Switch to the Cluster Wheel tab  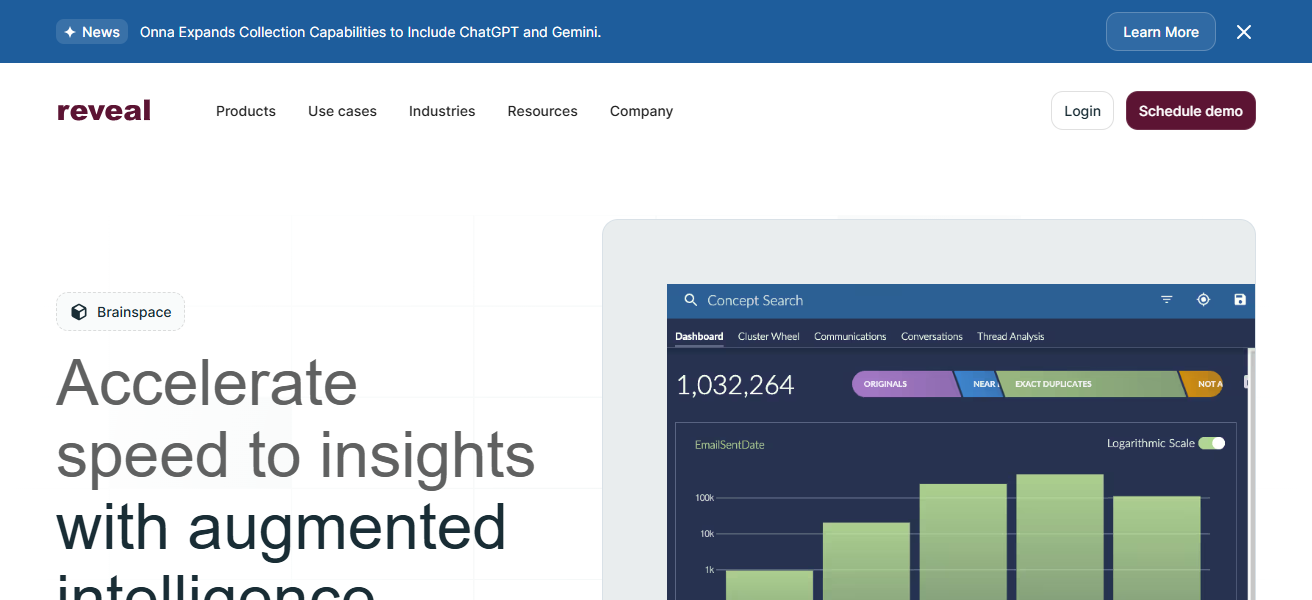click(x=769, y=337)
